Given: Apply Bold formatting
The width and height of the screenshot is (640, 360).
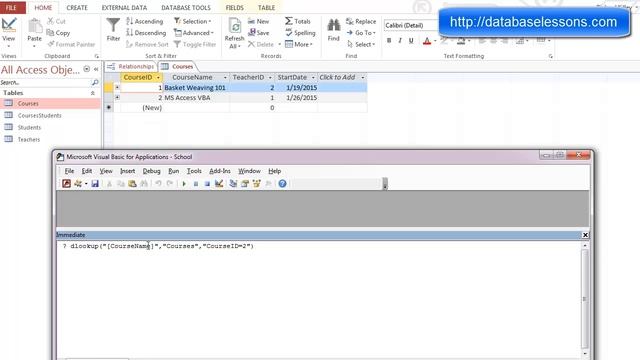Looking at the screenshot, I should [389, 40].
